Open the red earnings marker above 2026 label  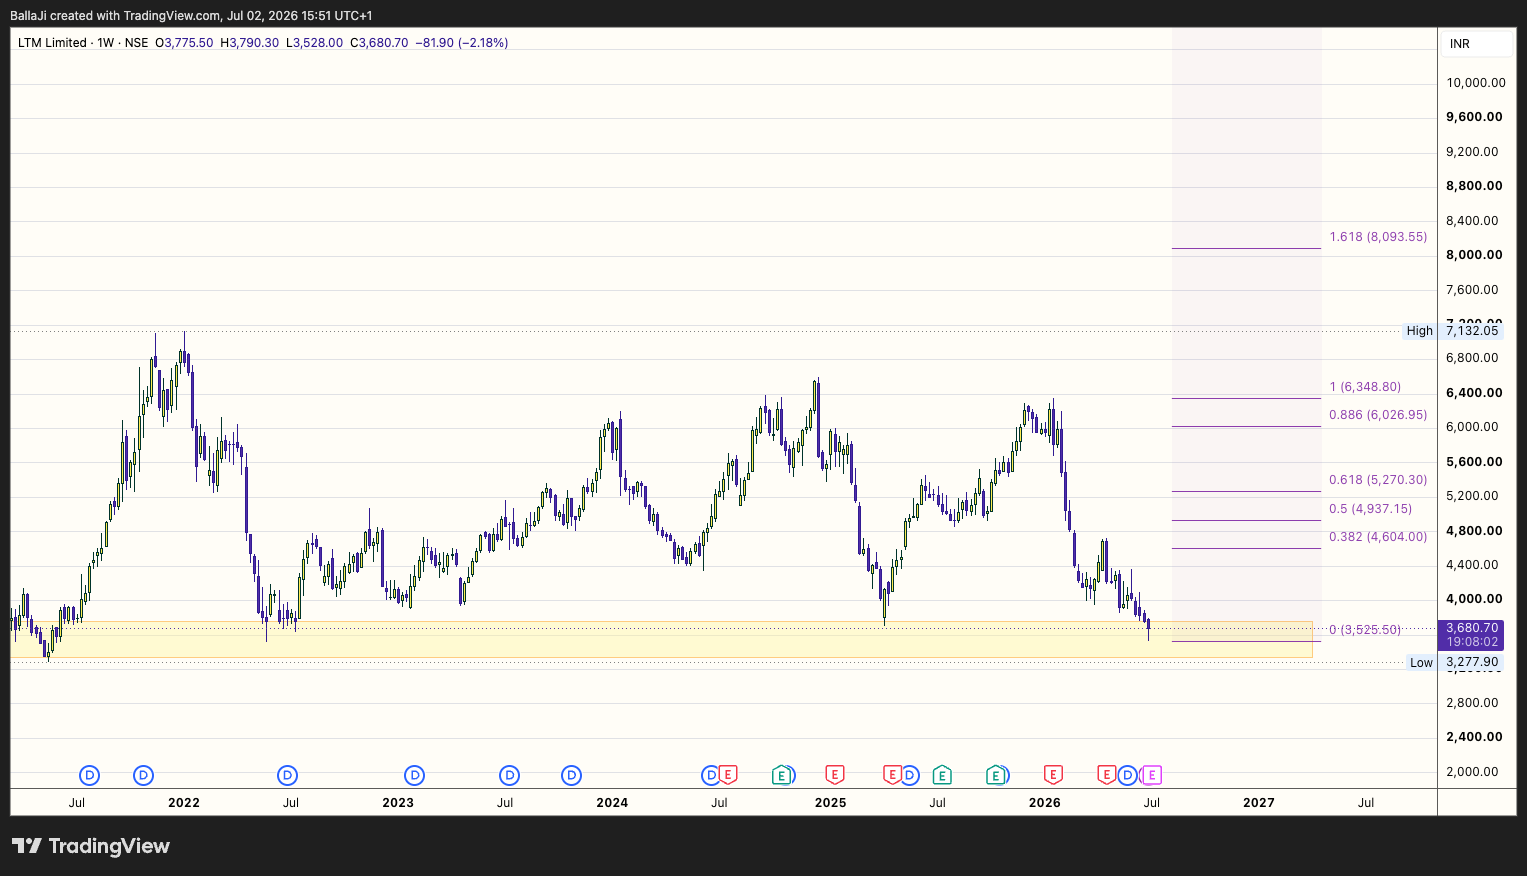coord(1052,775)
